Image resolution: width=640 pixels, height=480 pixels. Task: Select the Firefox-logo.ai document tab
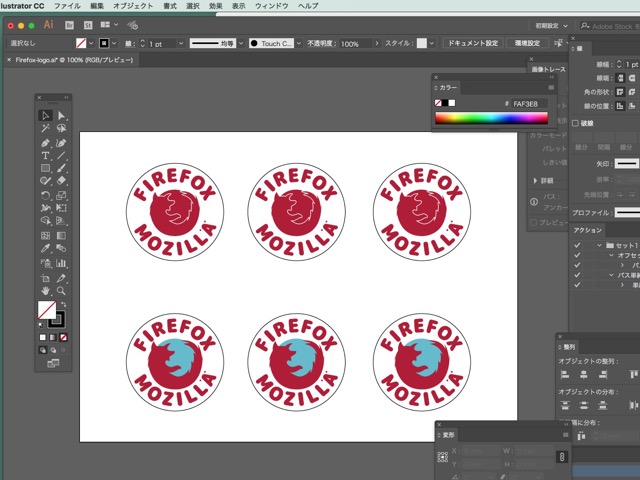coord(74,60)
